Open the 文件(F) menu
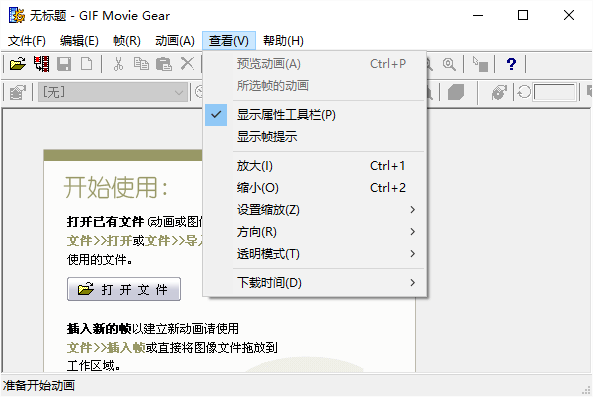 [x=27, y=40]
